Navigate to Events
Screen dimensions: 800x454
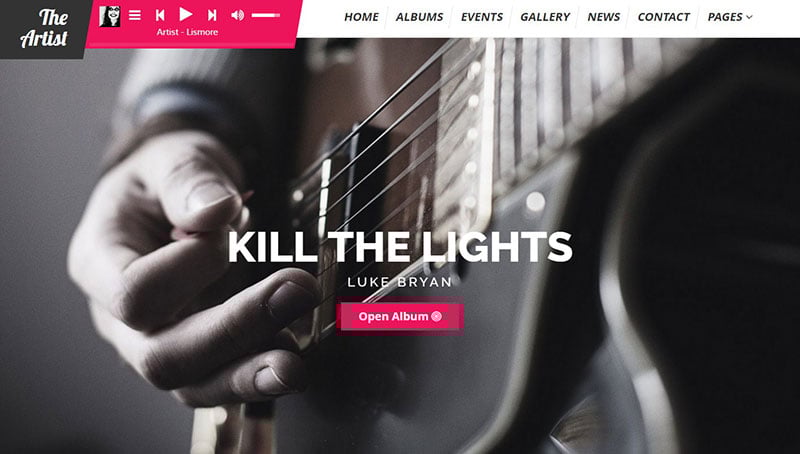482,17
